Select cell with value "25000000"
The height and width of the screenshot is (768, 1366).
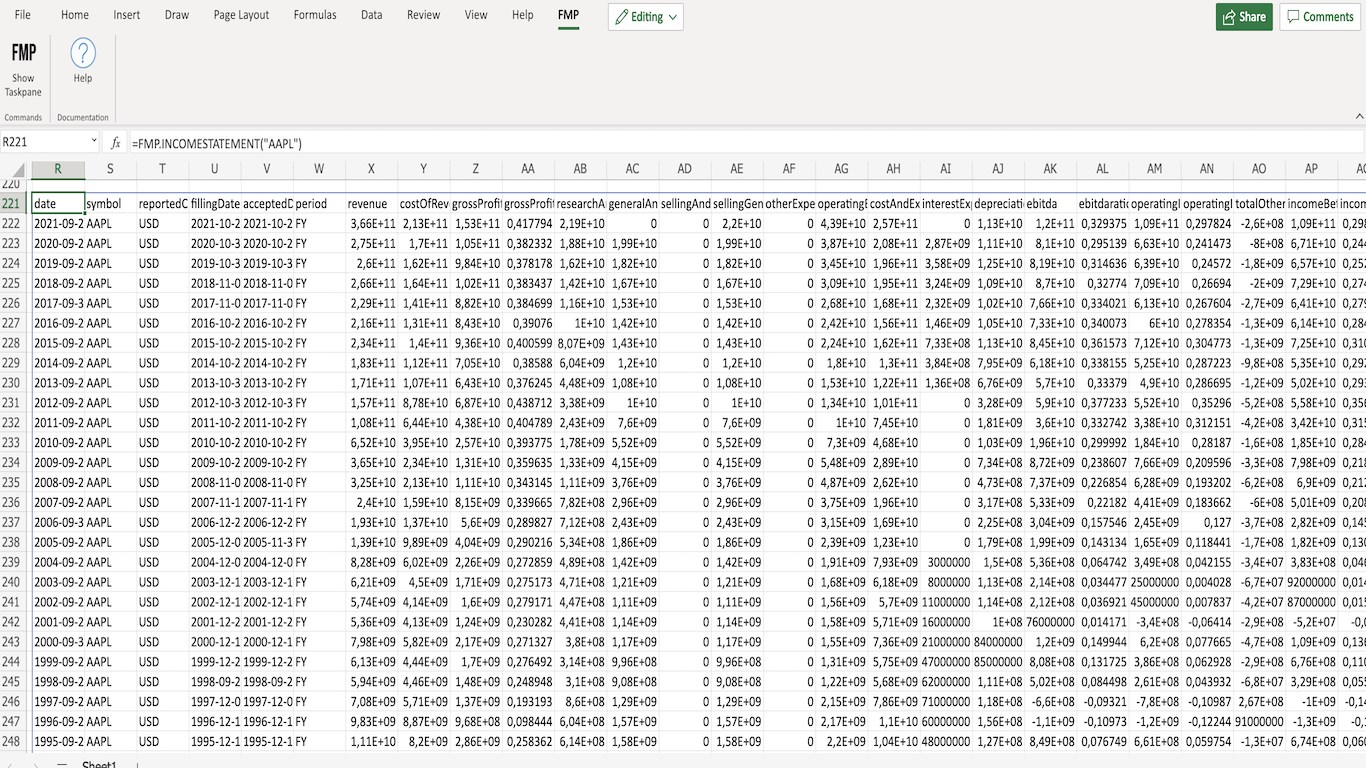point(1155,582)
